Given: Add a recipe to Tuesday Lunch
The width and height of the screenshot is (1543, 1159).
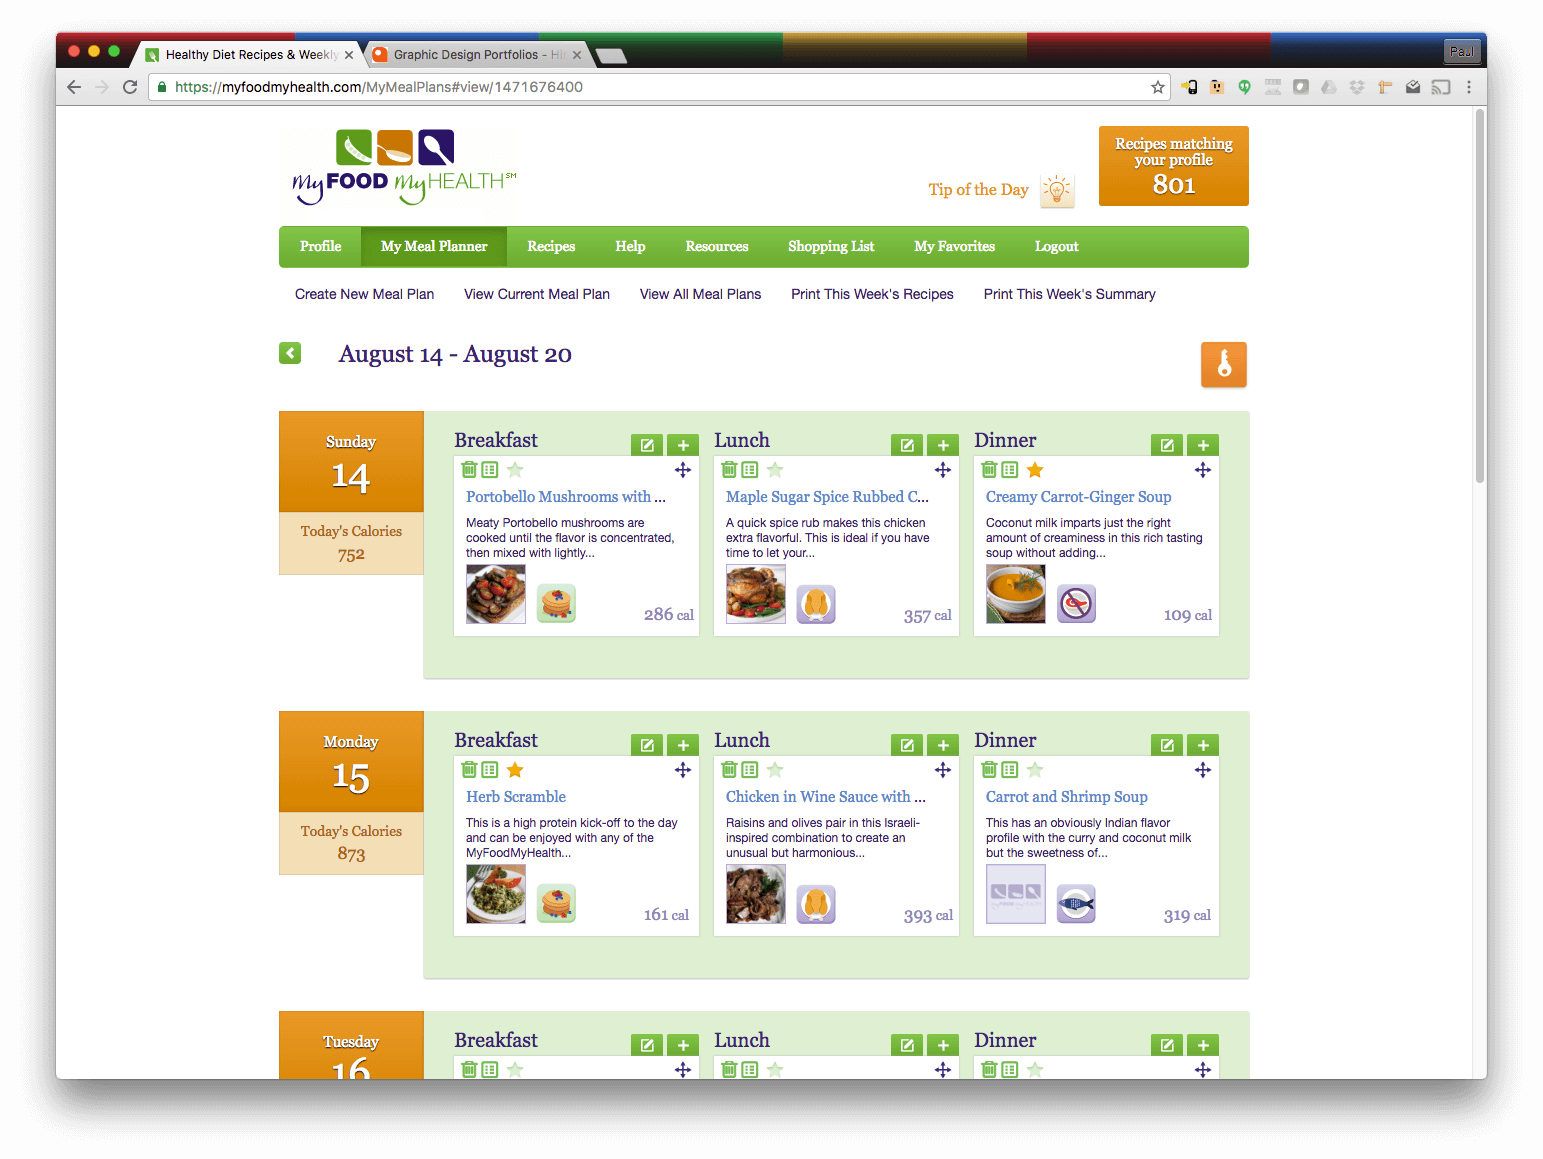Looking at the screenshot, I should 943,1045.
